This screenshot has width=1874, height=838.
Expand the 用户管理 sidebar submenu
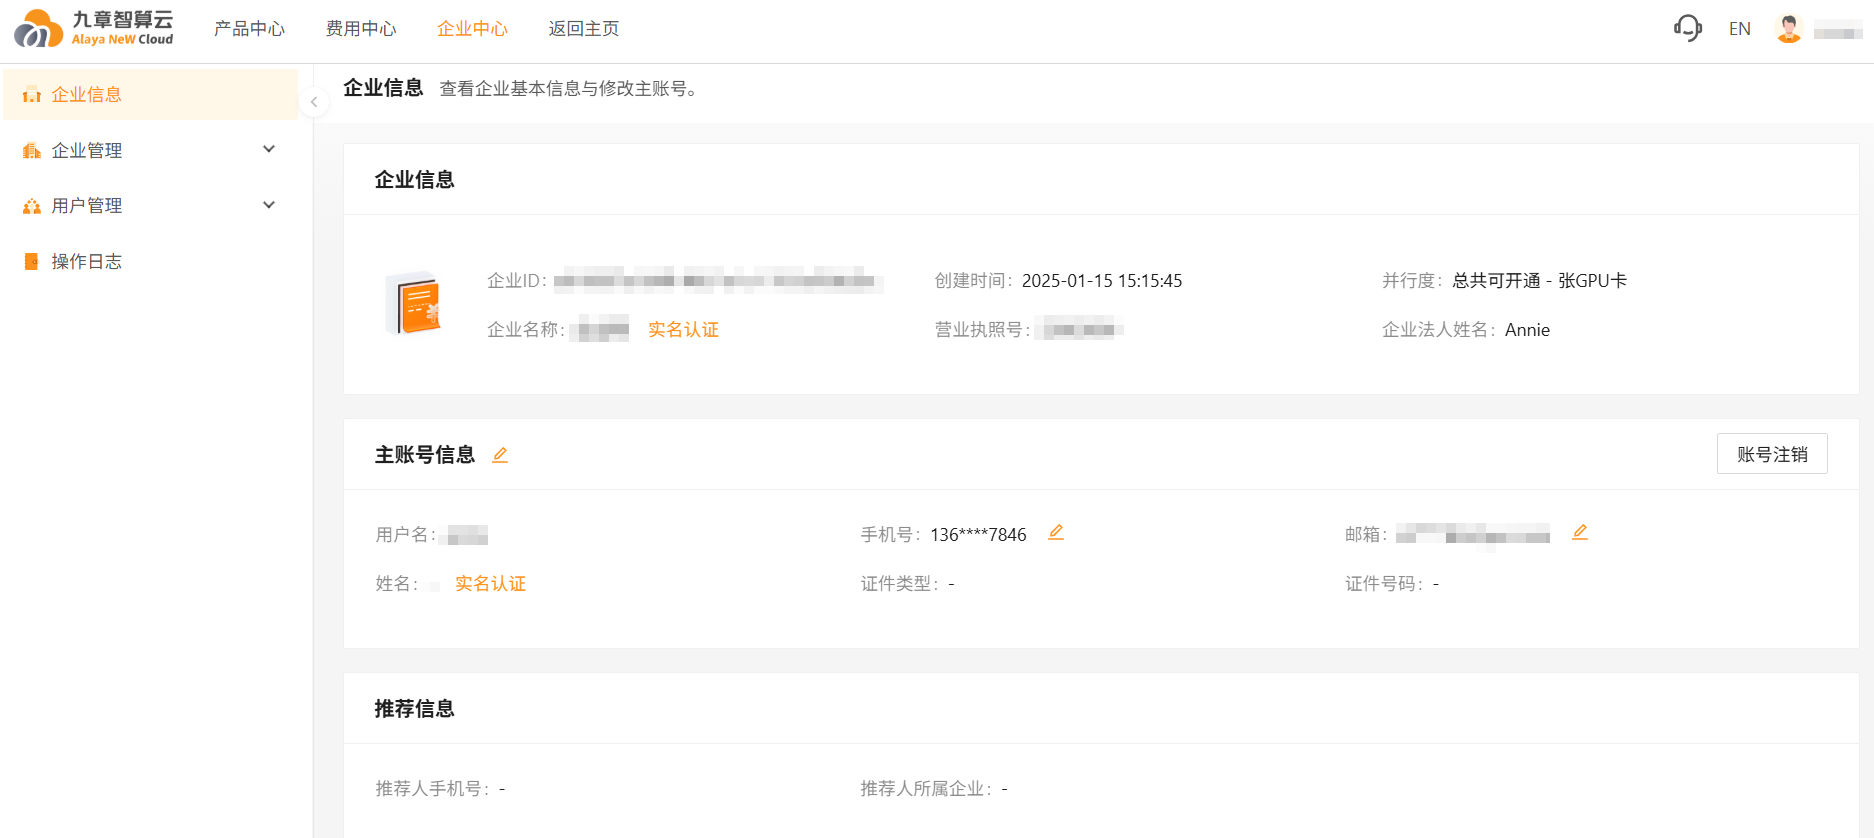[x=150, y=205]
